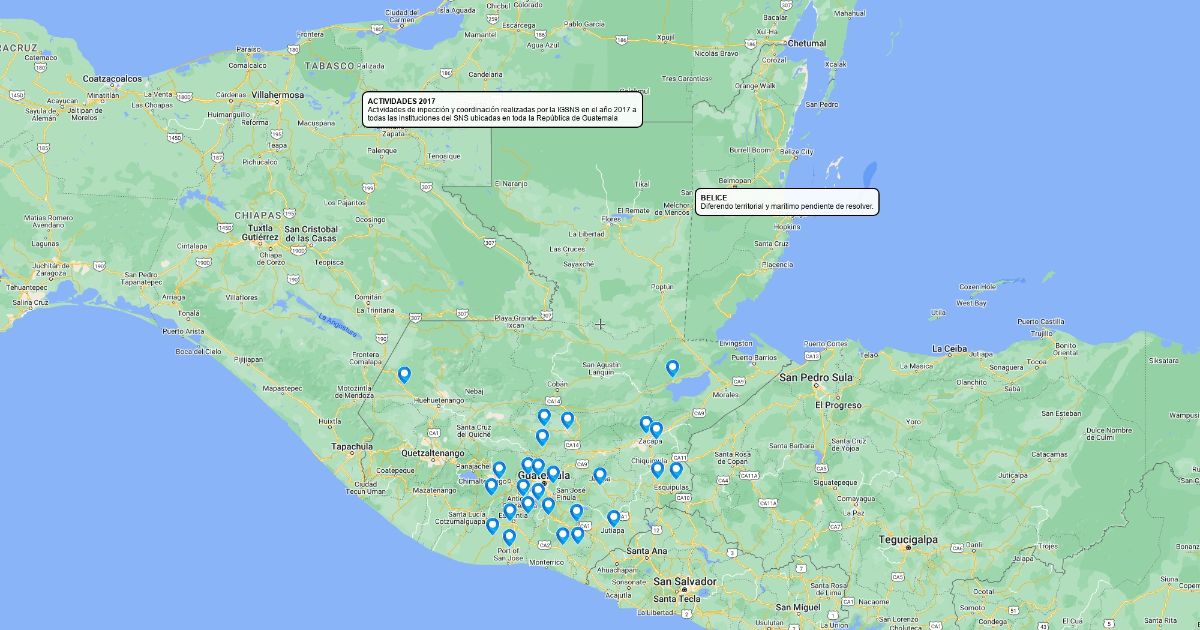Screen dimensions: 1200x630
Task: Select the pin right of Panajachel
Action: click(499, 469)
